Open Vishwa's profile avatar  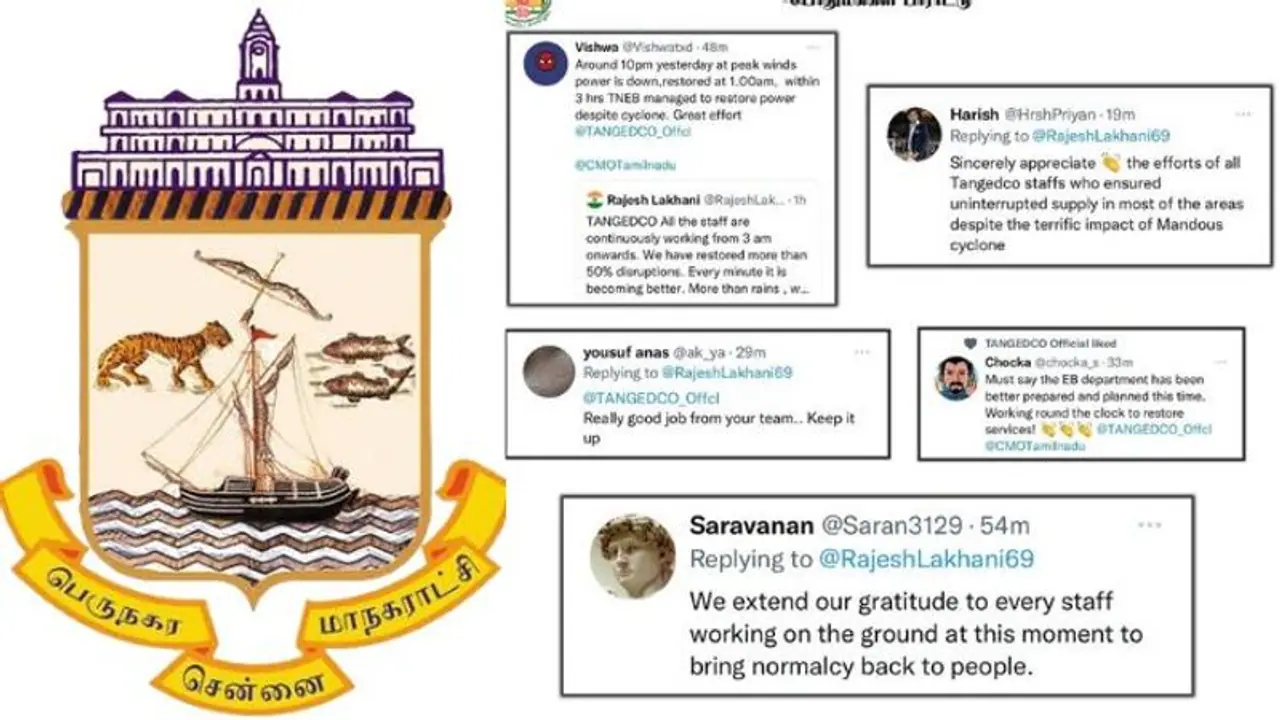point(546,65)
